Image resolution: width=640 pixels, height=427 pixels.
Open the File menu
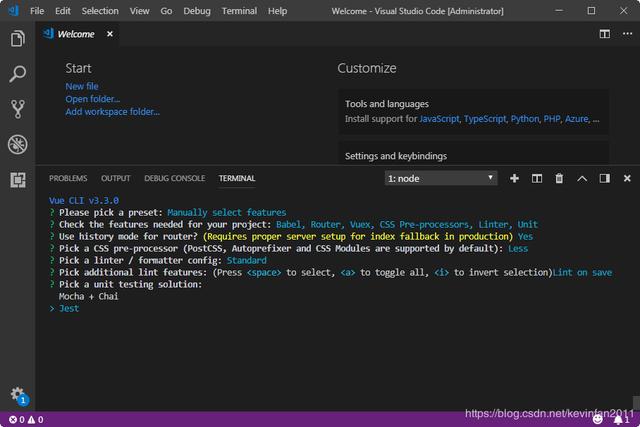coord(37,11)
